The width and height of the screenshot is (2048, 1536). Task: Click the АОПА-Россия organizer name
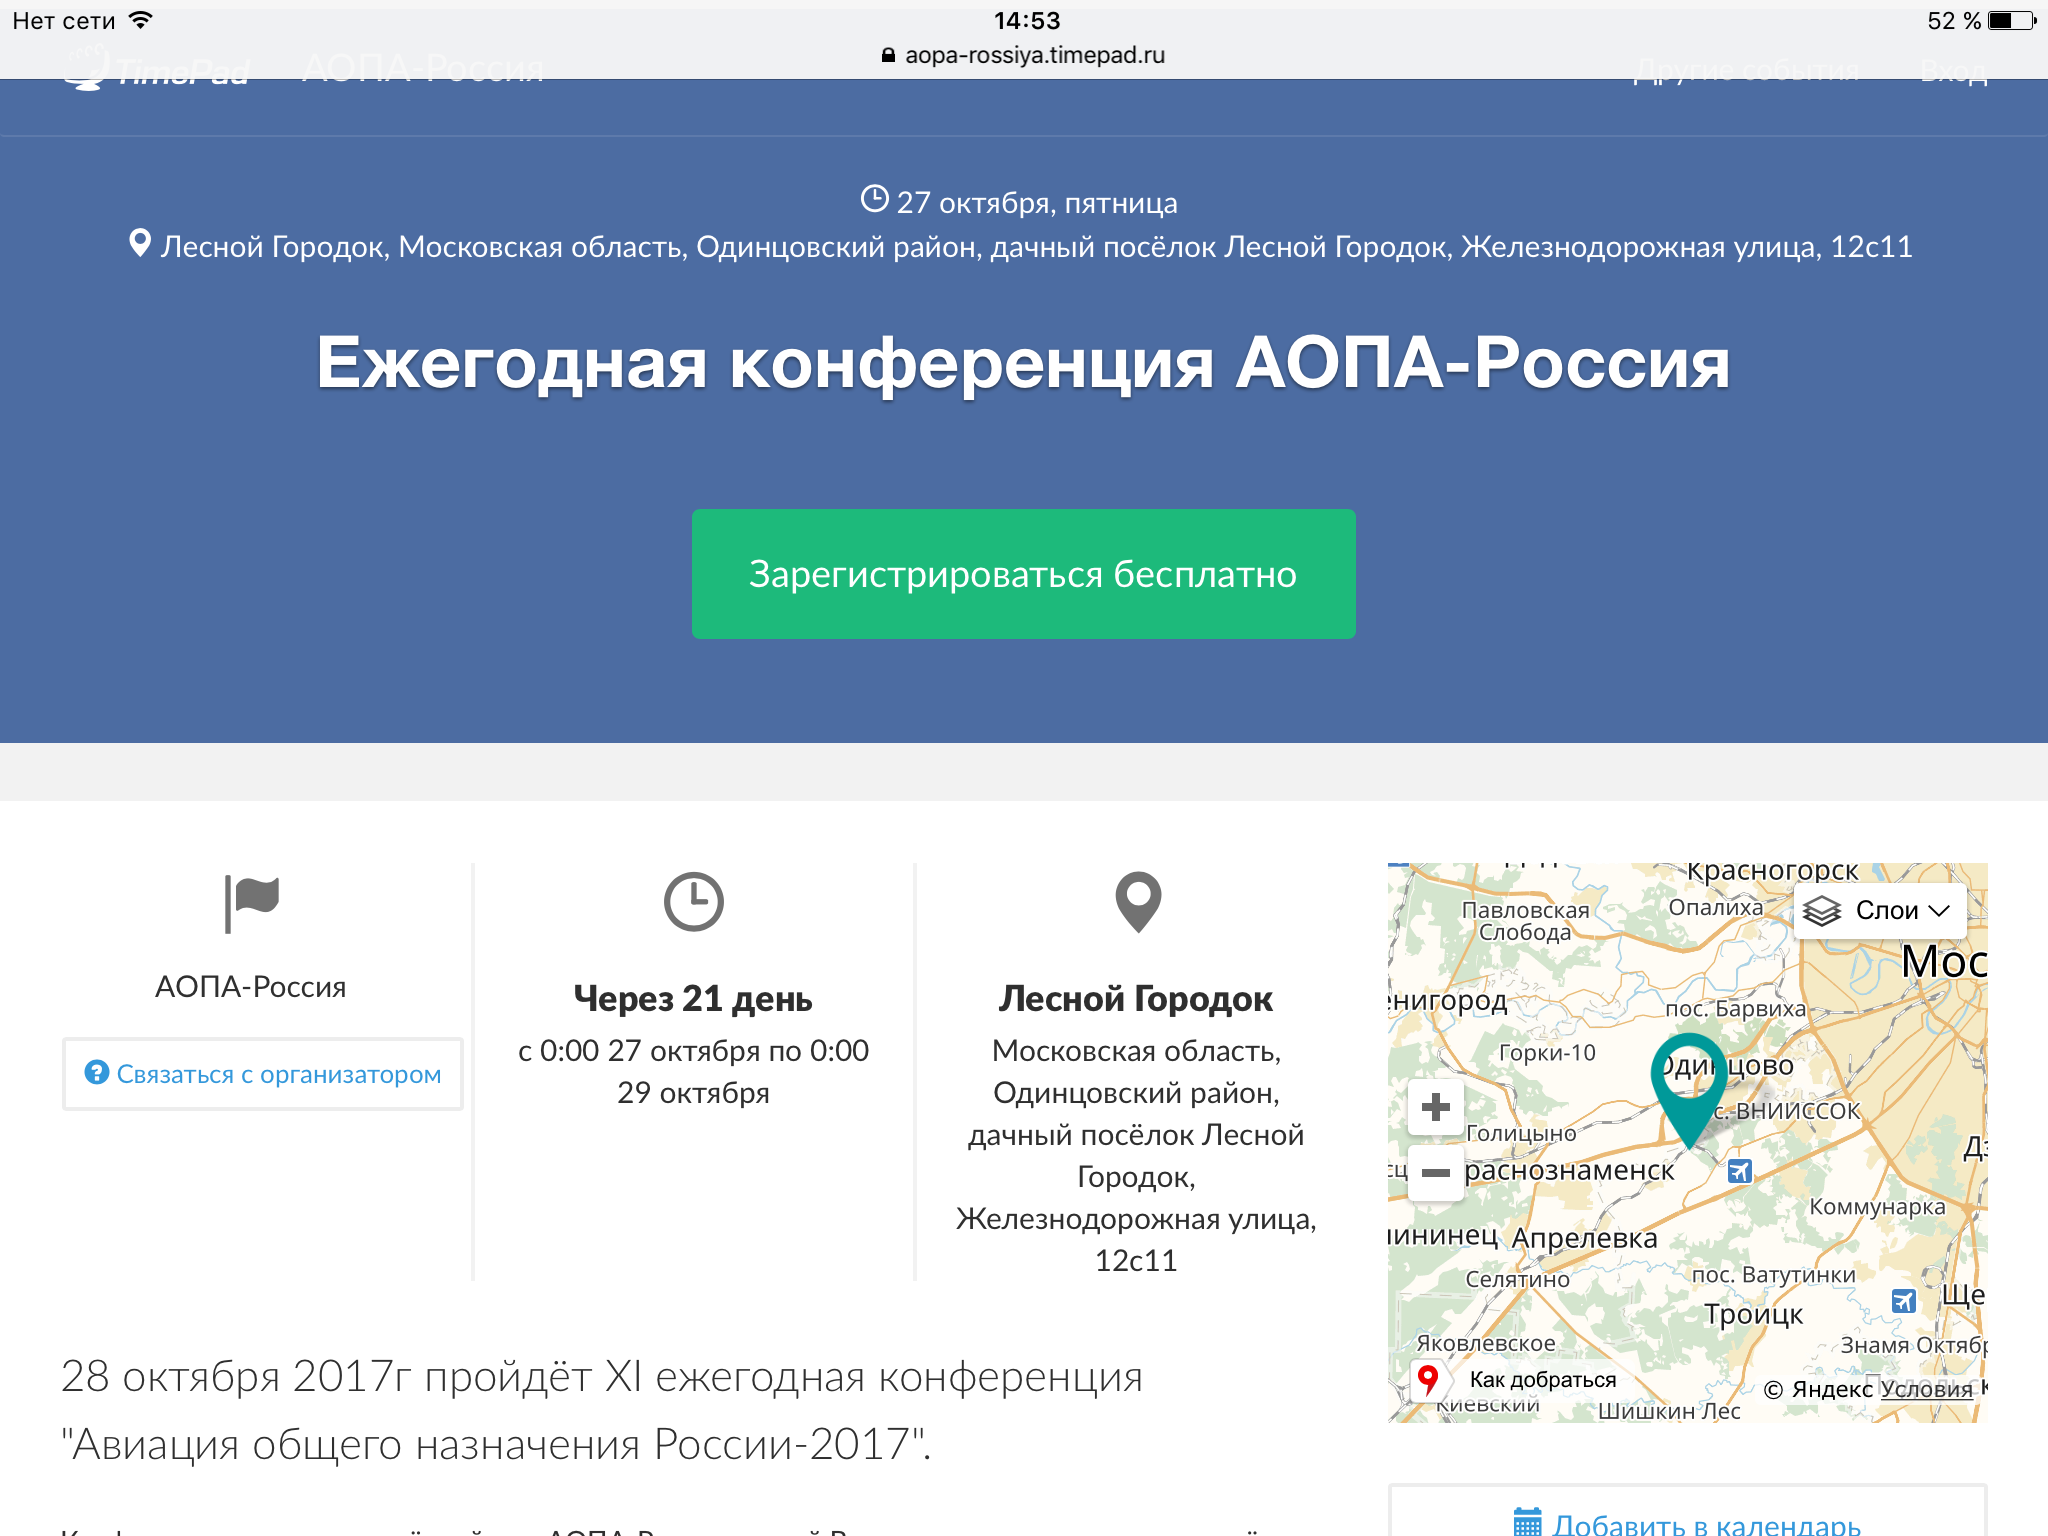pyautogui.click(x=250, y=987)
